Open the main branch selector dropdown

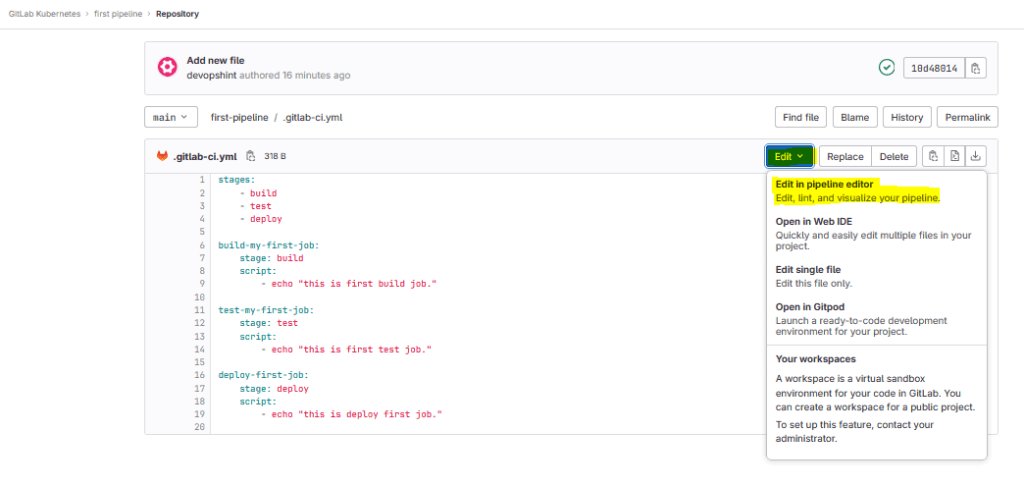[x=171, y=117]
